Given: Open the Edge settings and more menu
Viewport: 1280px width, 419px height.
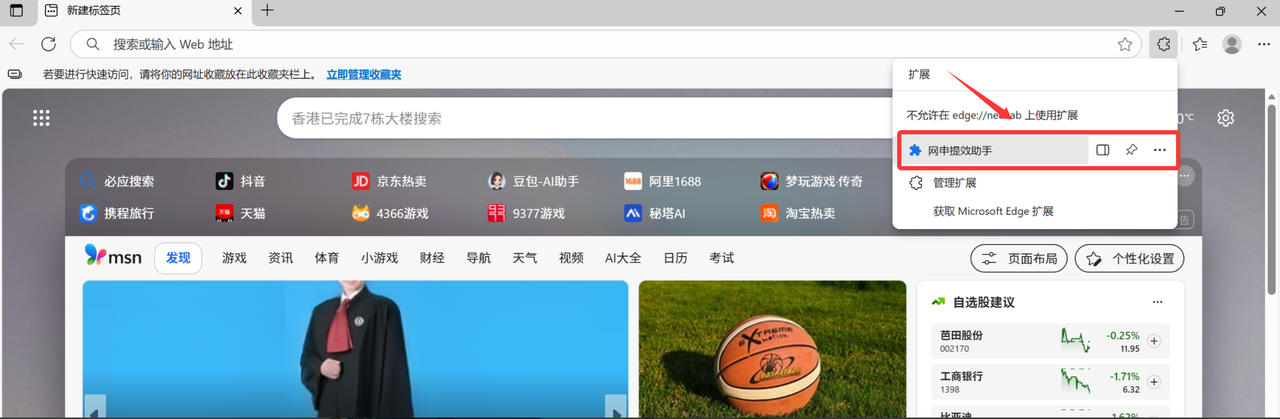Looking at the screenshot, I should pos(1262,44).
